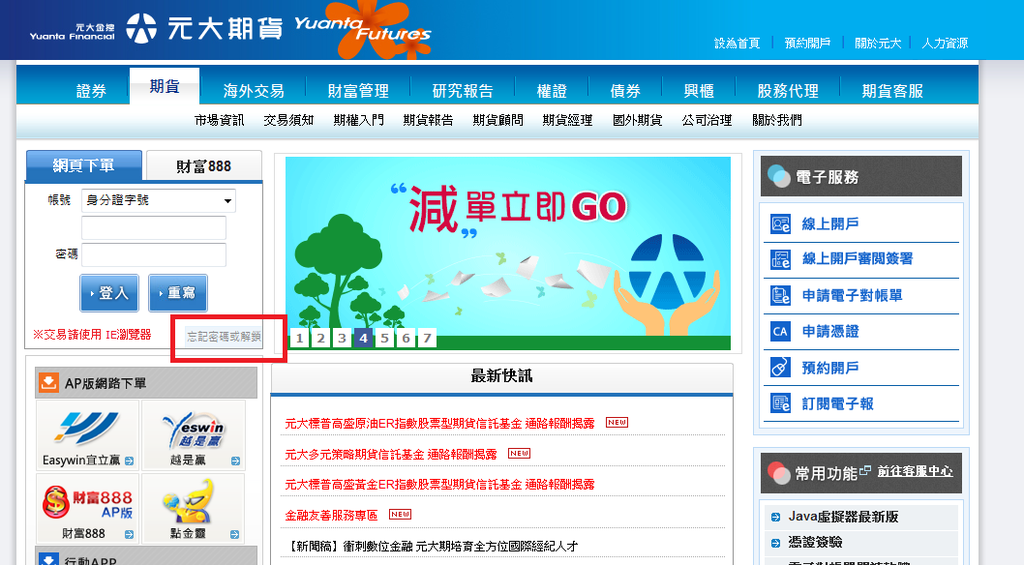This screenshot has height=565, width=1024.
Task: Open the 興櫃 navigation tab
Action: [x=699, y=91]
